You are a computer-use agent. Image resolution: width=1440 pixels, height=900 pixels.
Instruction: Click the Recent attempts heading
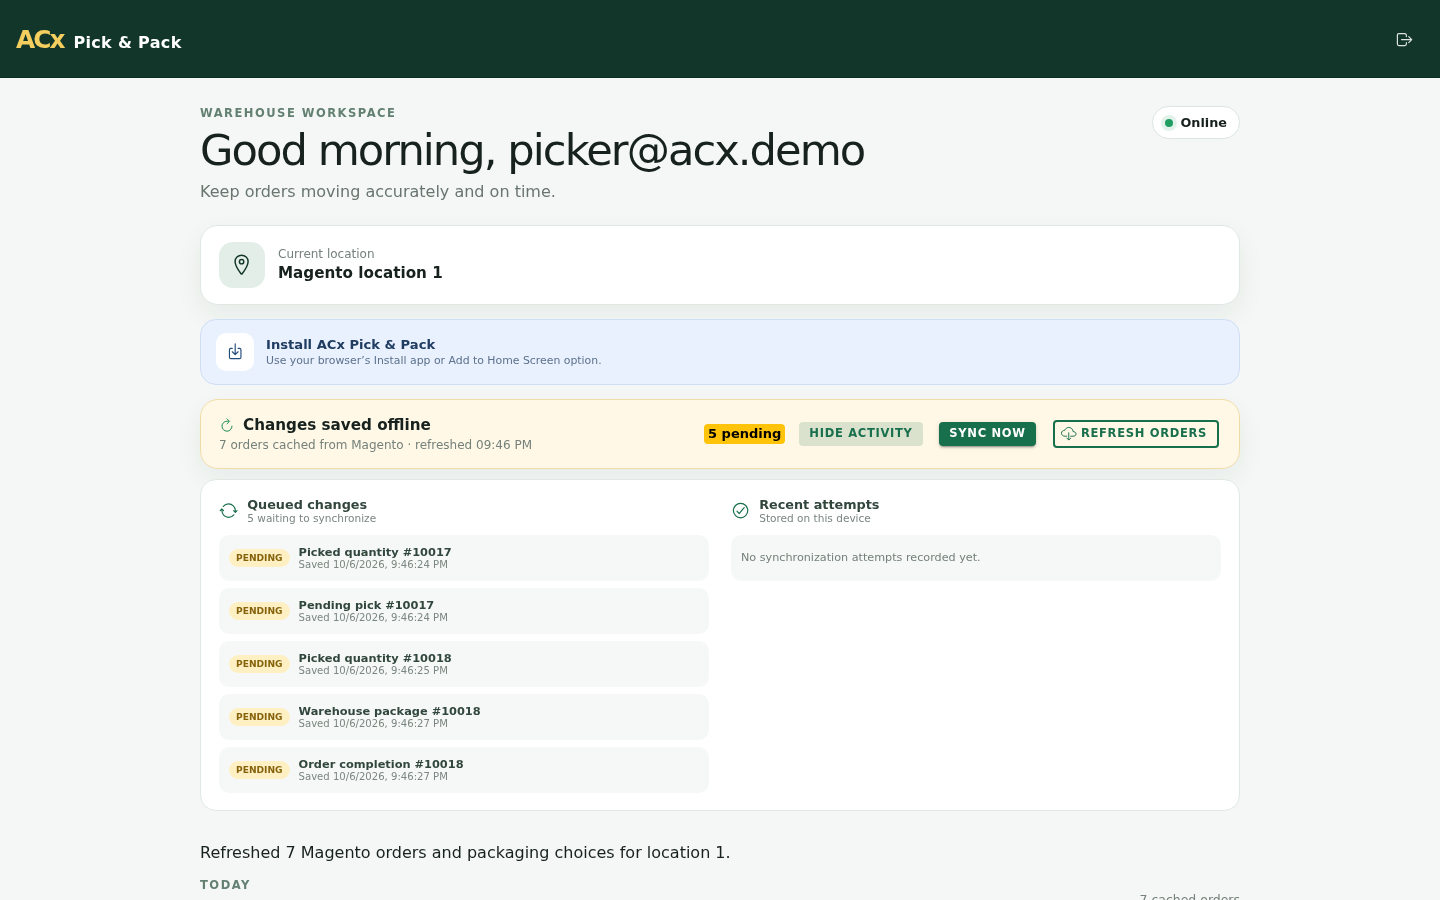click(819, 505)
